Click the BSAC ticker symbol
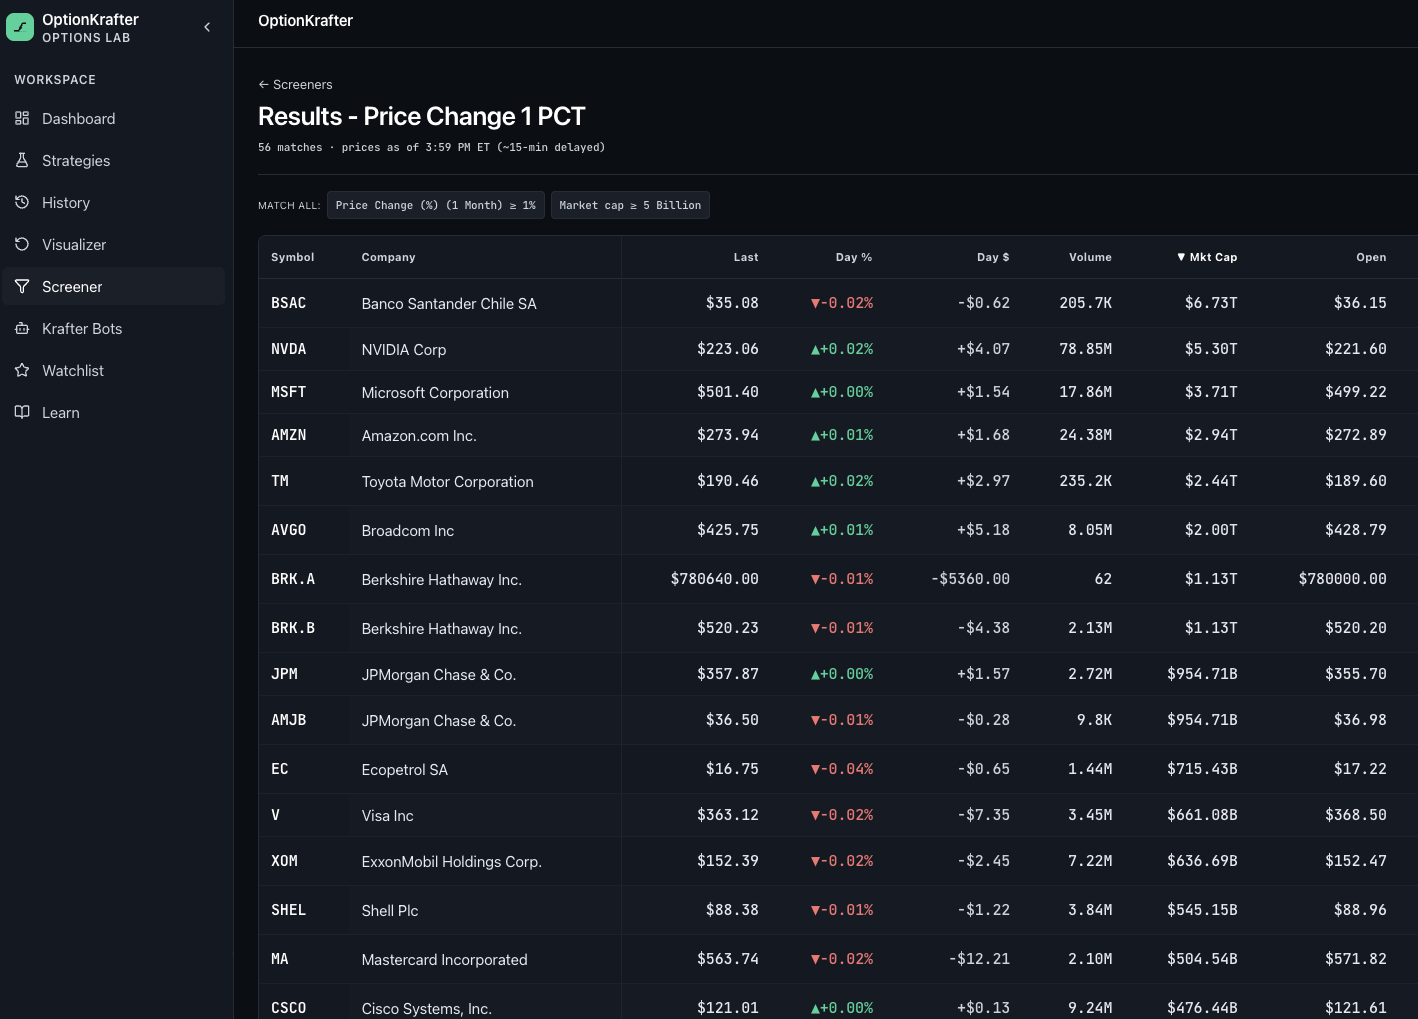Viewport: 1418px width, 1019px height. tap(289, 303)
